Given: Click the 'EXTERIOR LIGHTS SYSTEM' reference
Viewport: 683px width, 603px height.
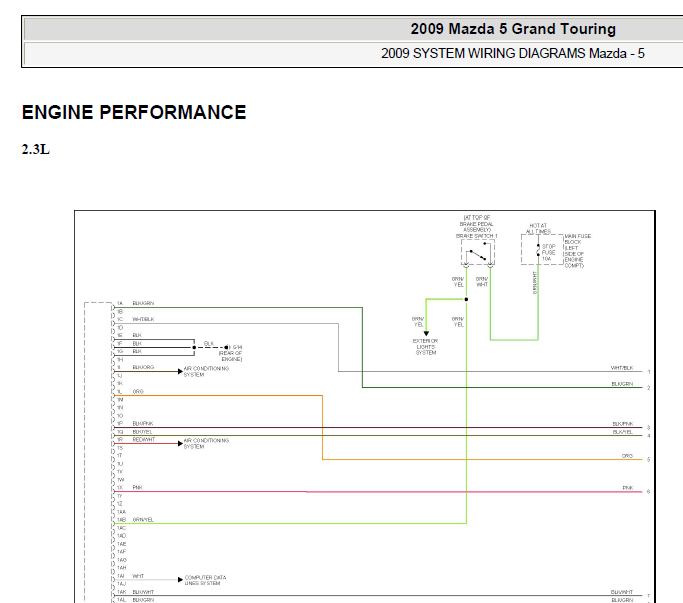Looking at the screenshot, I should [426, 347].
